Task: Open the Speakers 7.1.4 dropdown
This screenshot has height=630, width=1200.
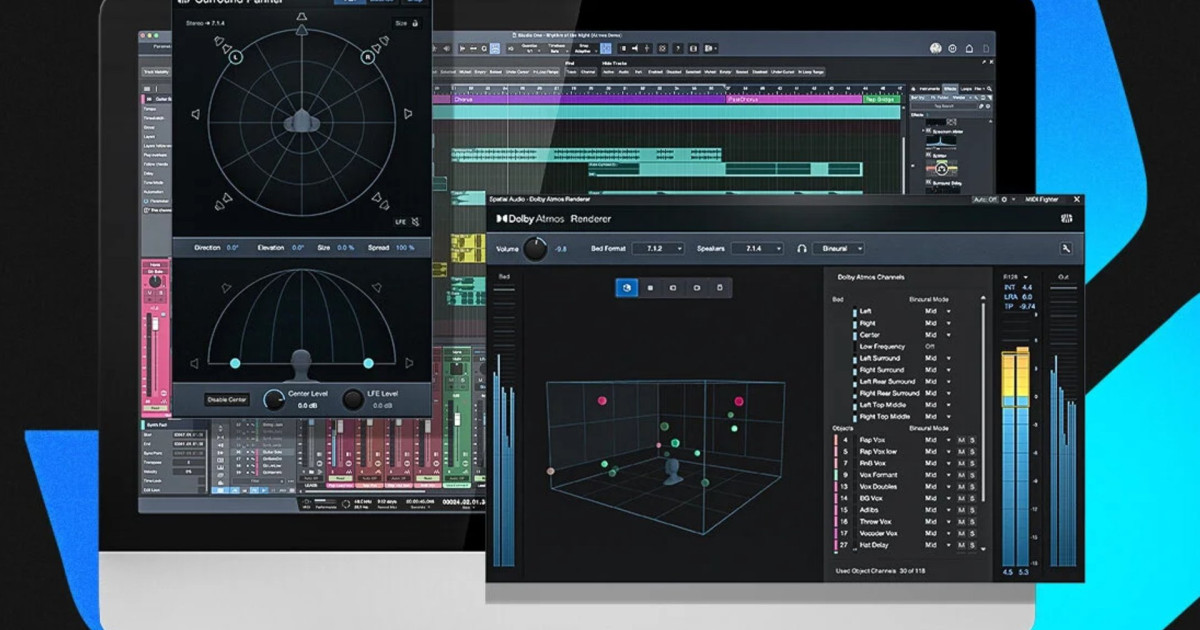Action: (757, 248)
